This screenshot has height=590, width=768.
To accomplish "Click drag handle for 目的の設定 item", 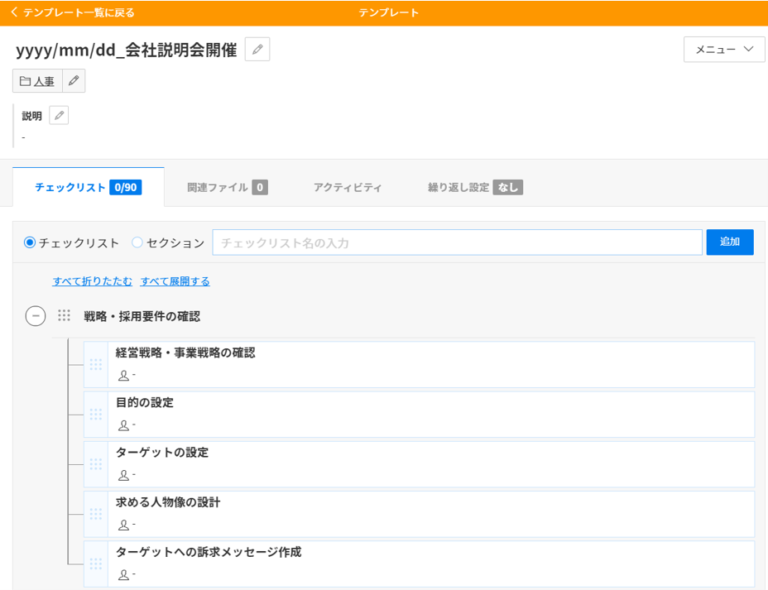I will click(x=96, y=414).
